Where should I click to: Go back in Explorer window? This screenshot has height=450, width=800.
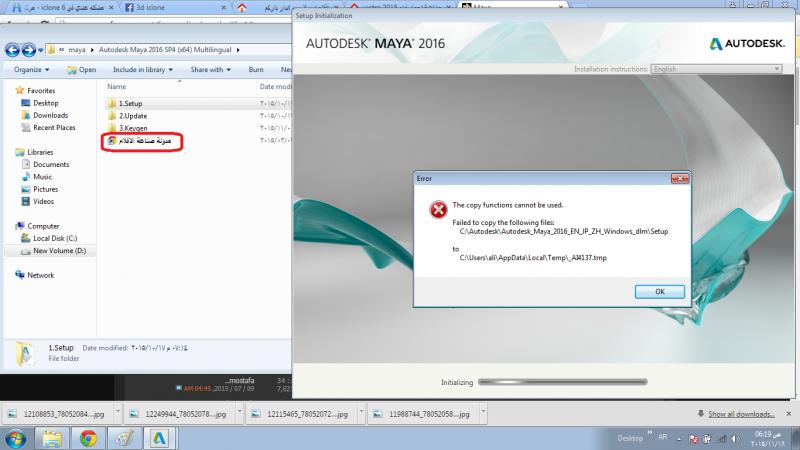12,50
